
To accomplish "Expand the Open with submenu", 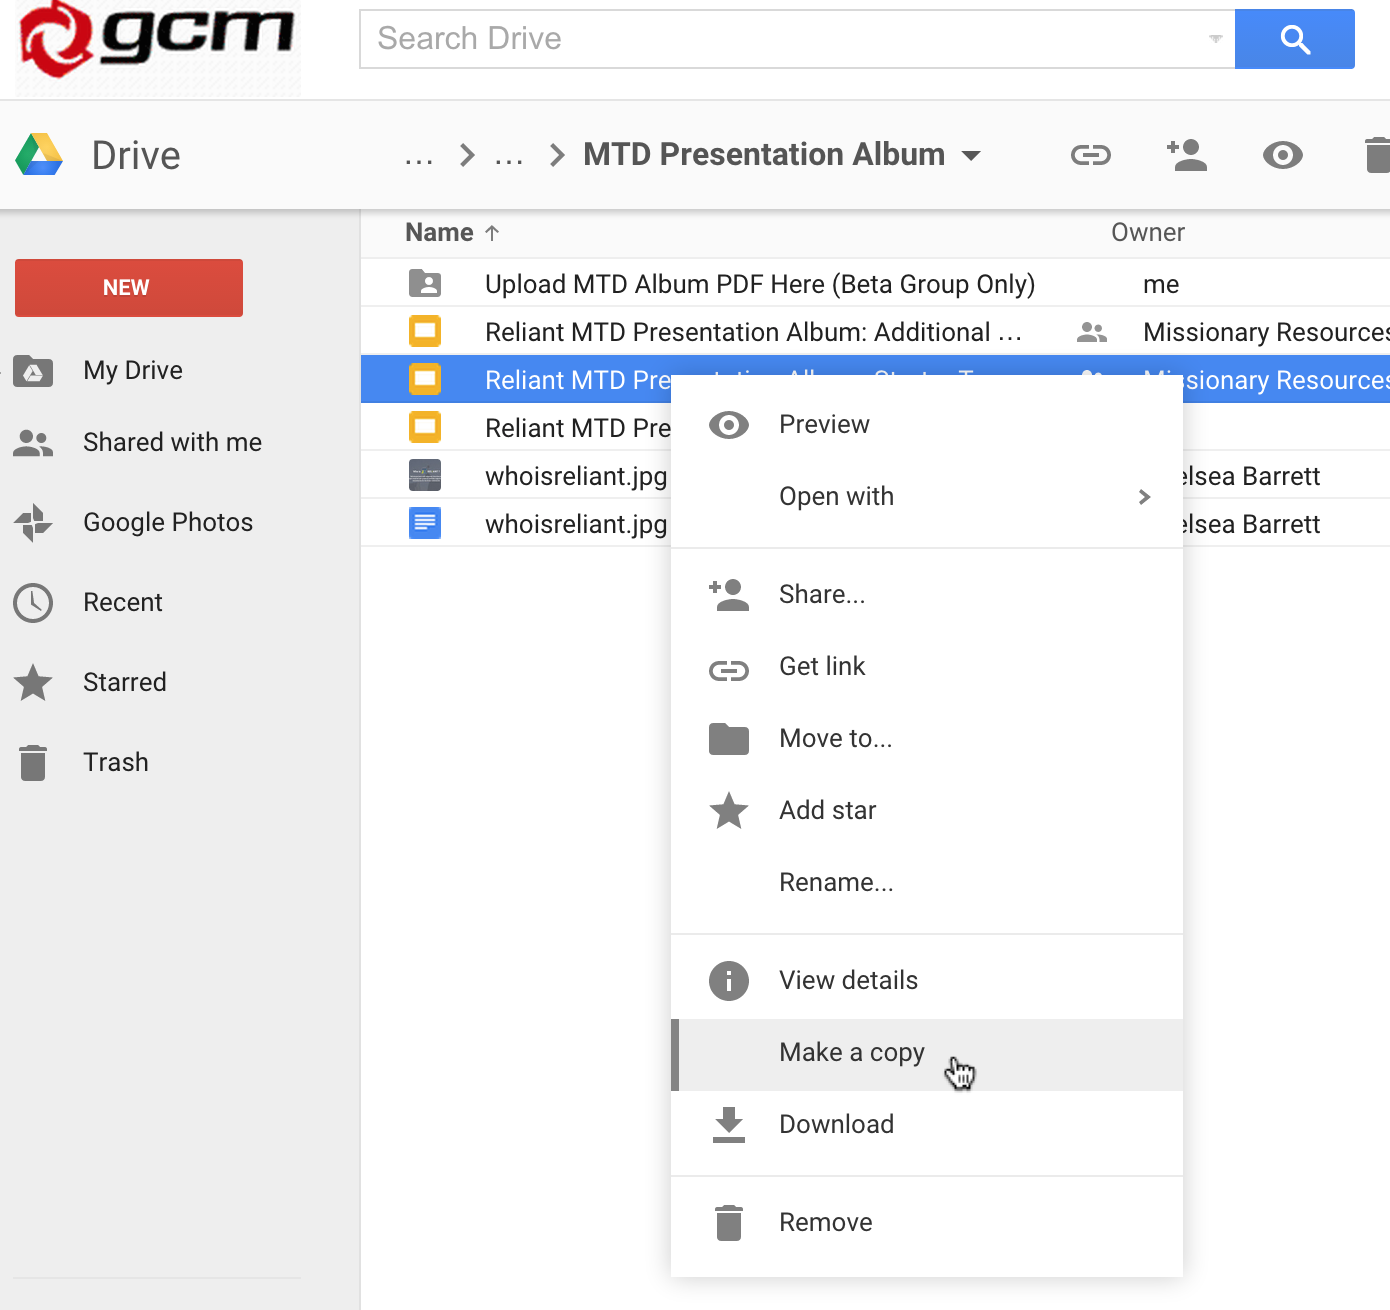I will tap(1144, 497).
